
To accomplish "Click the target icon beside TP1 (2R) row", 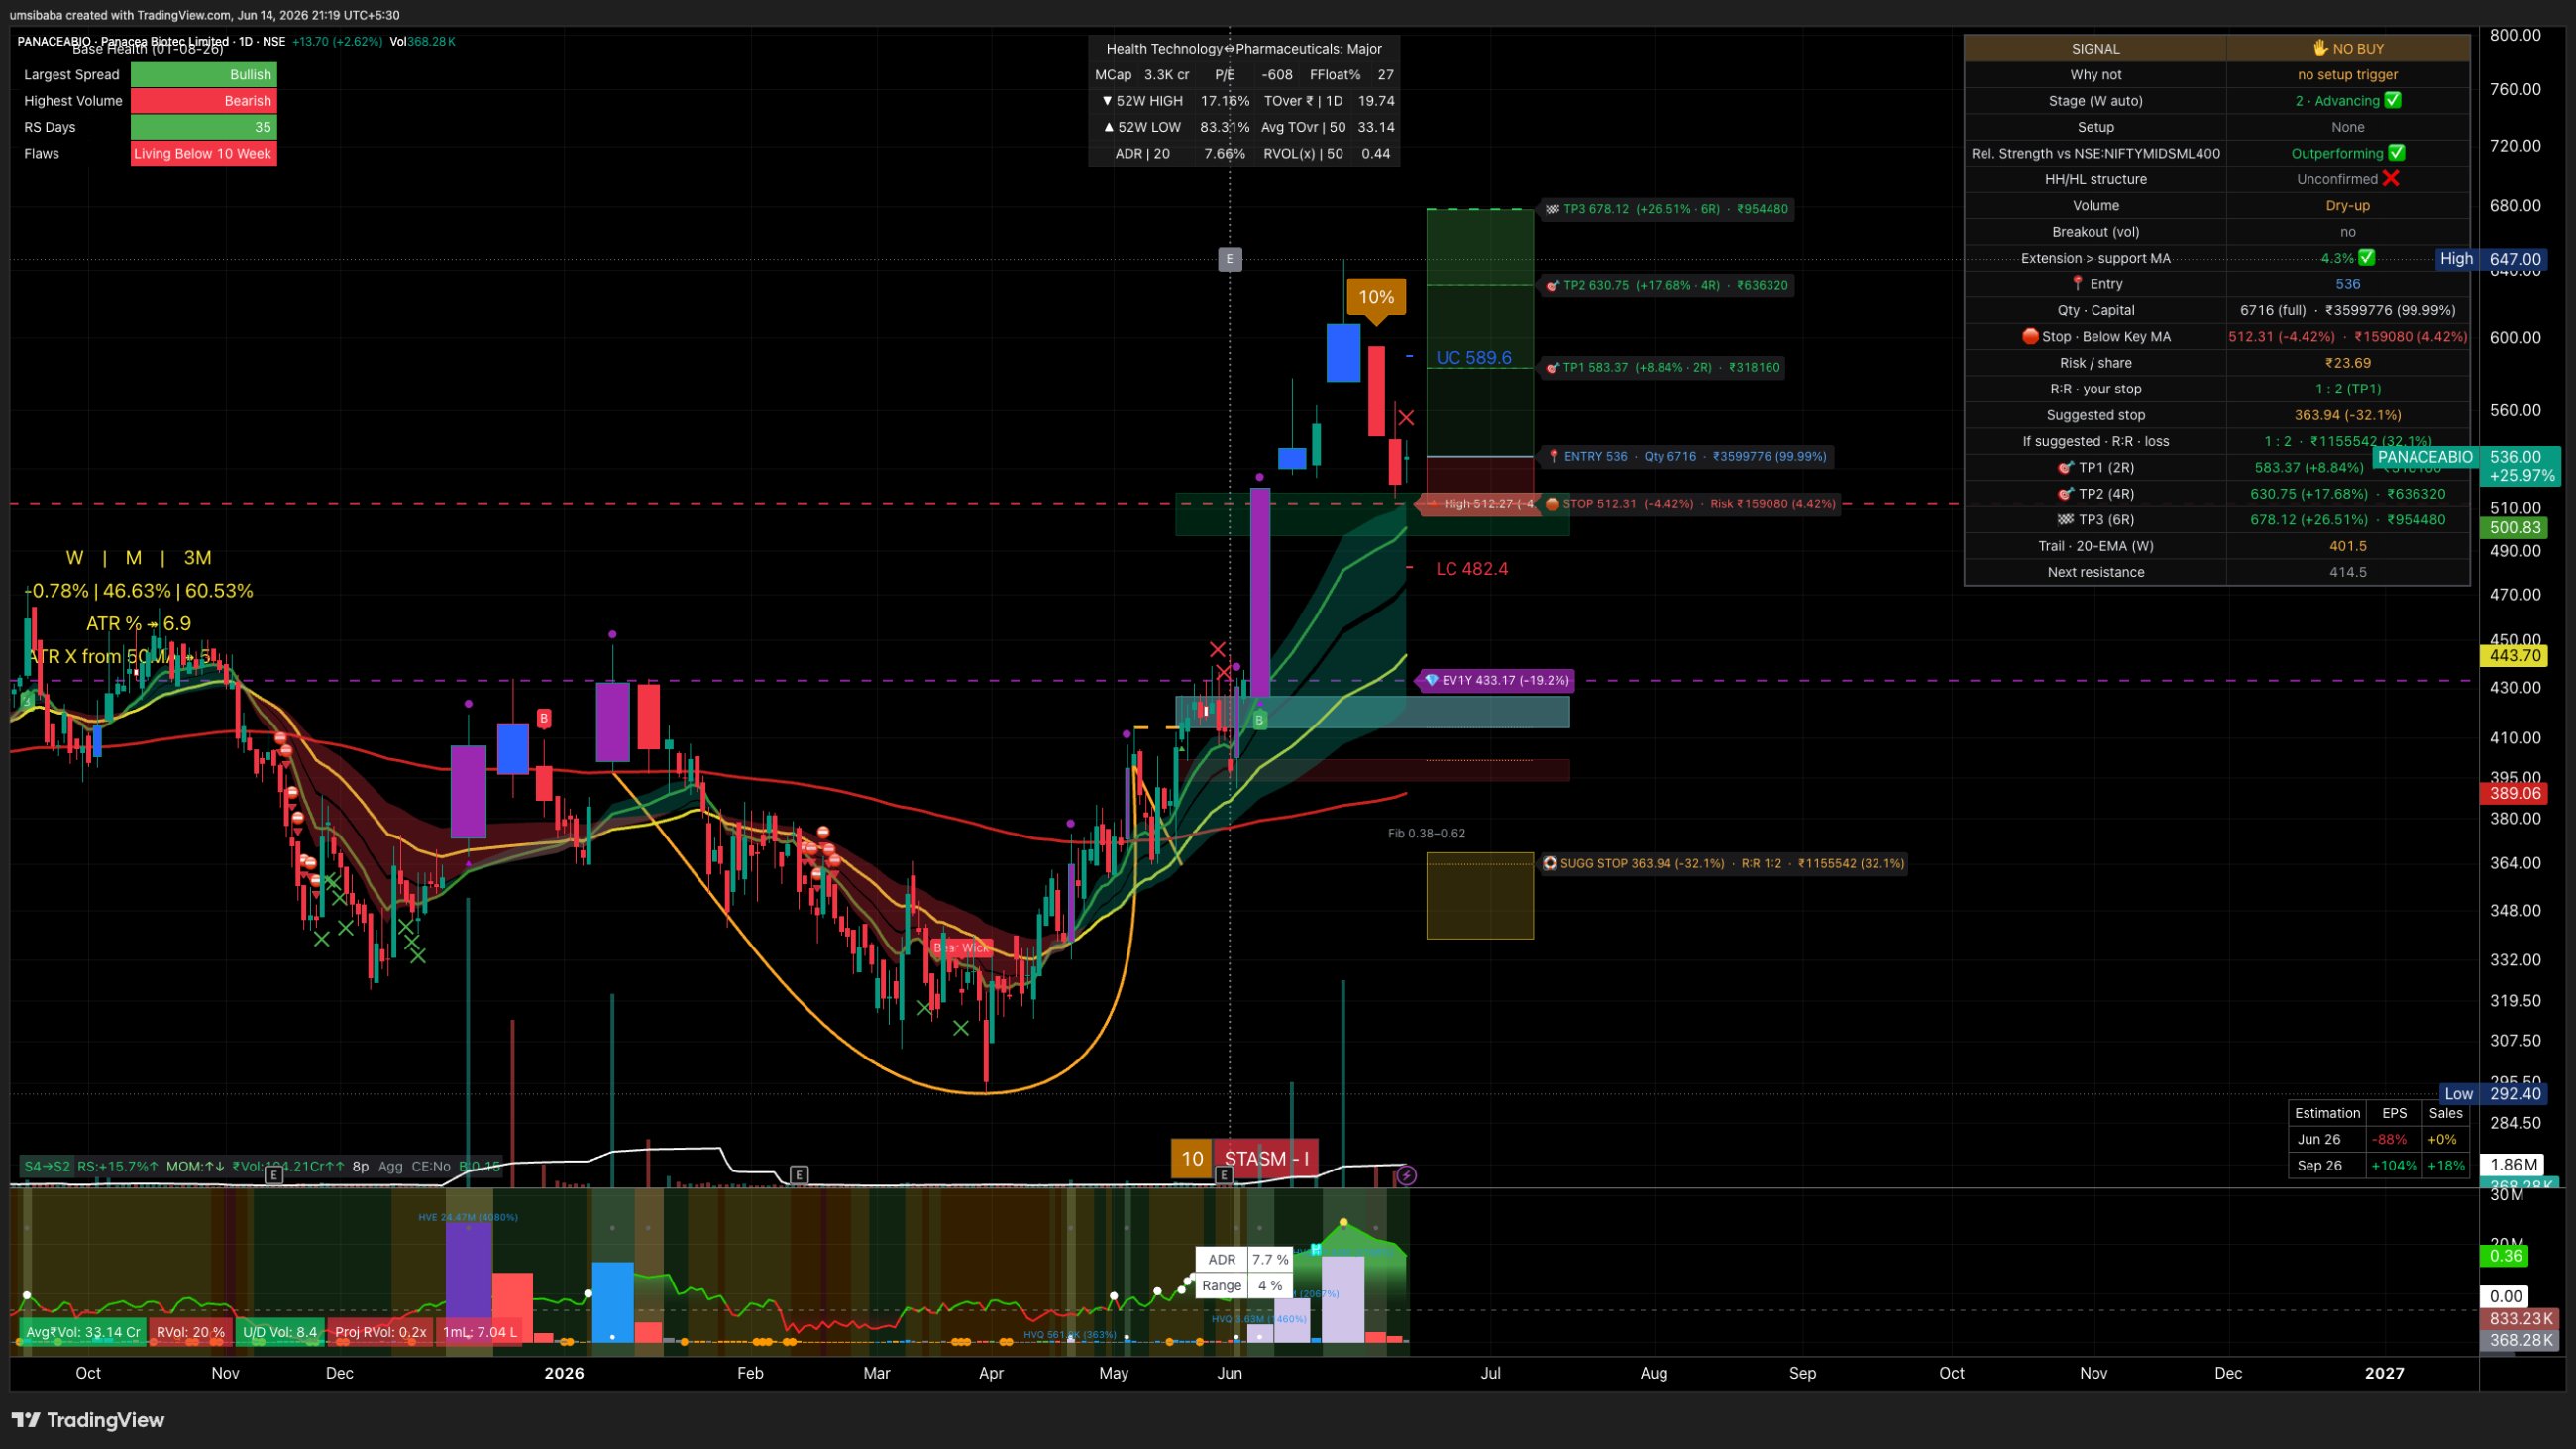I will (x=2066, y=467).
